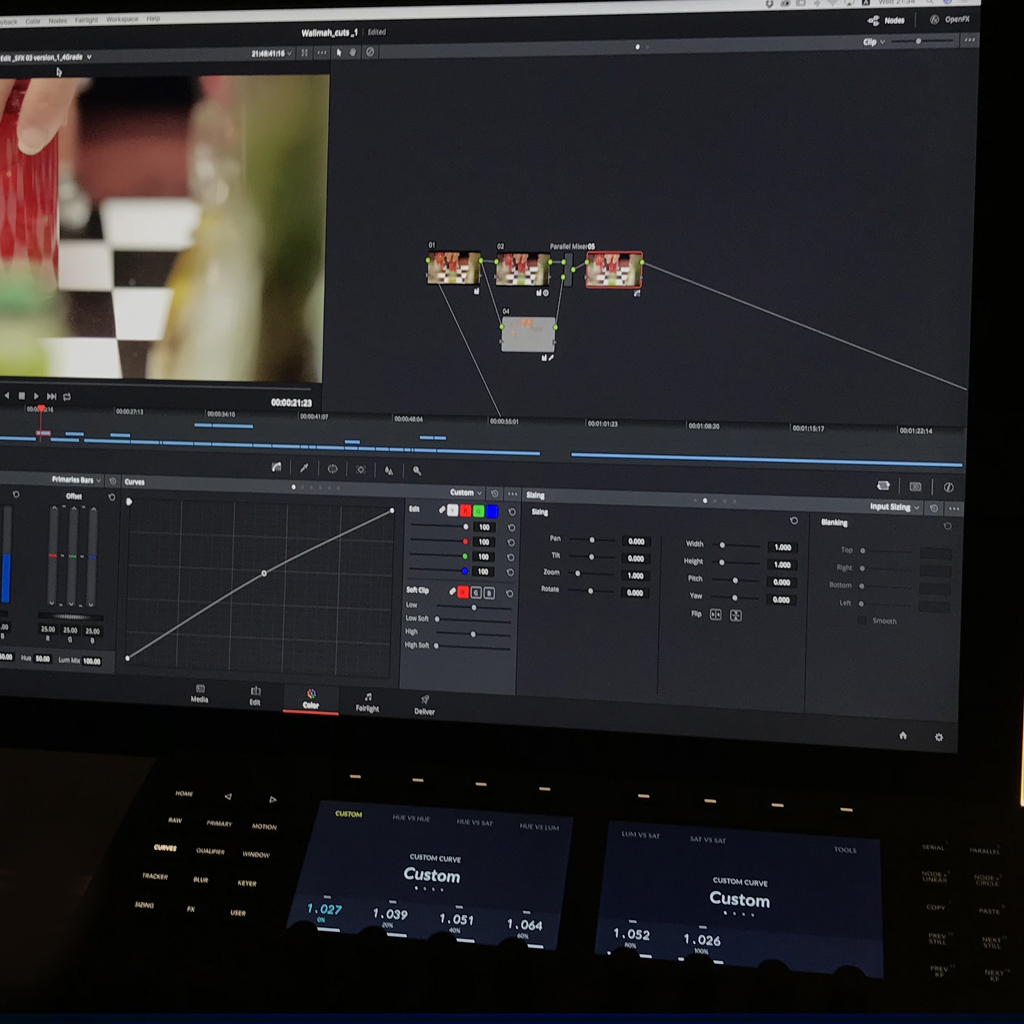Open the Help menu
1024x1024 pixels.
tap(153, 18)
